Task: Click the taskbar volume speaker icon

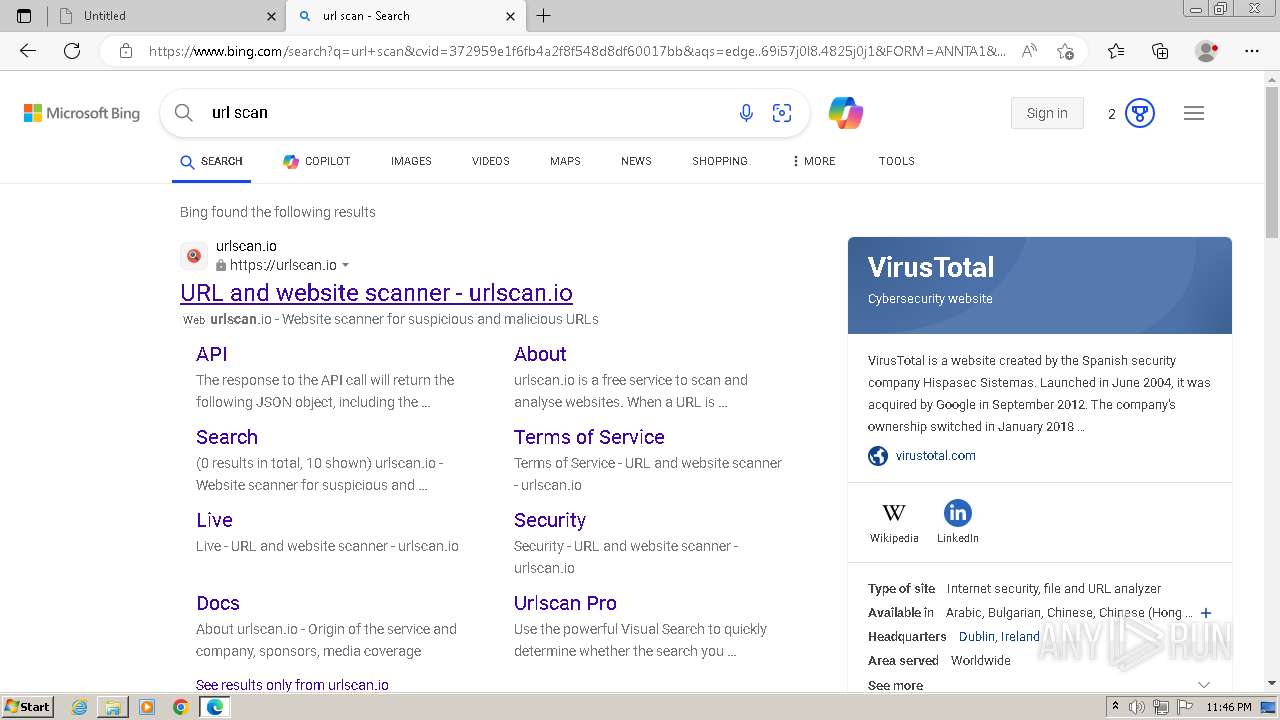Action: tap(1137, 707)
